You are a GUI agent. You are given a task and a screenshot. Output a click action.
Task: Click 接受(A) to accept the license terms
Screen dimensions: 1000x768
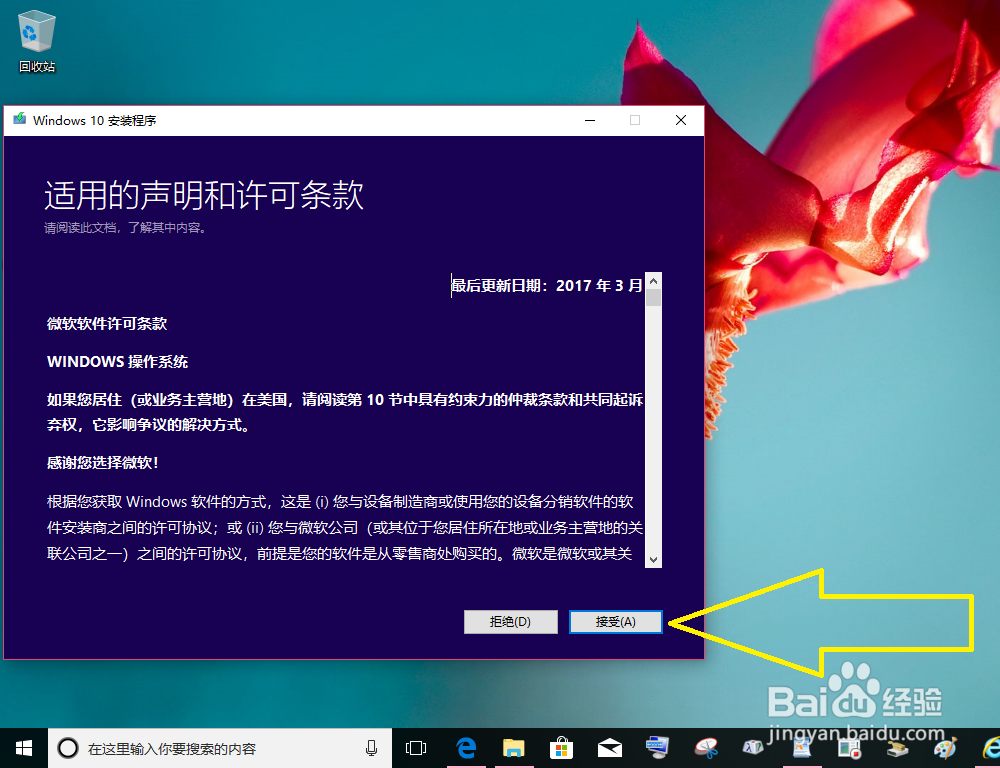(x=615, y=621)
